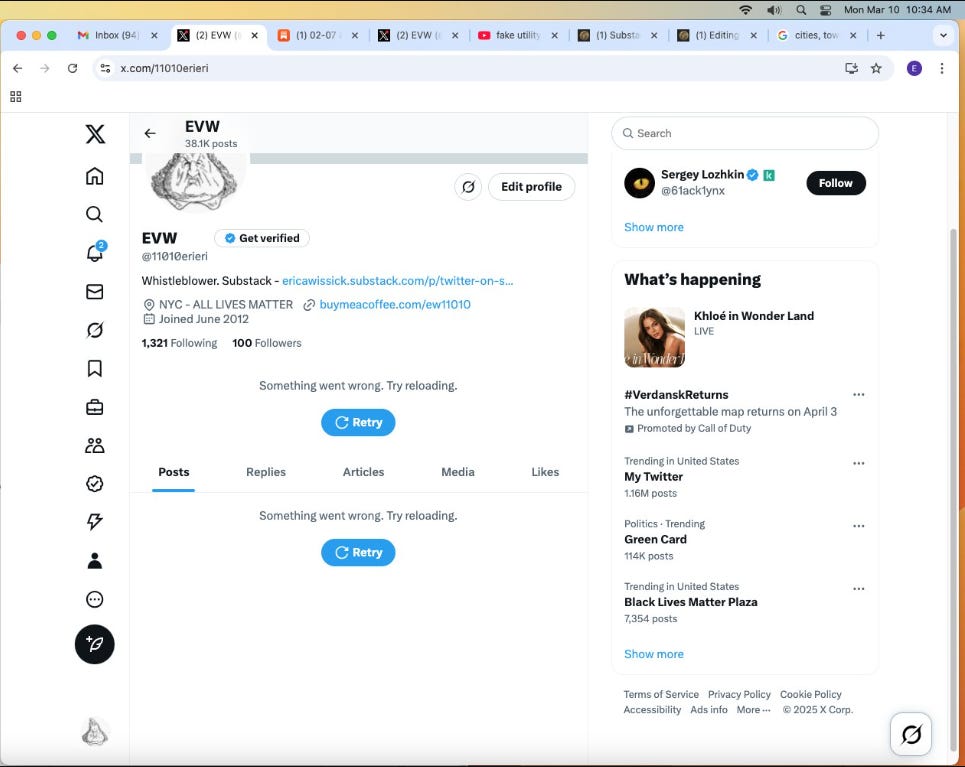Open Profile person icon in sidebar
This screenshot has width=965, height=767.
coord(94,560)
